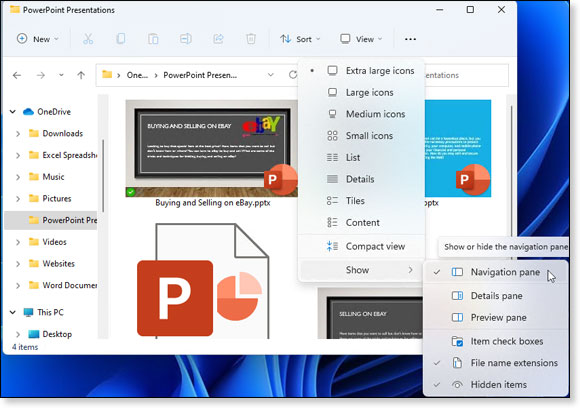Click Buying and Selling on eBay.pptx filename
Screen dimensions: 580x408
coord(213,203)
